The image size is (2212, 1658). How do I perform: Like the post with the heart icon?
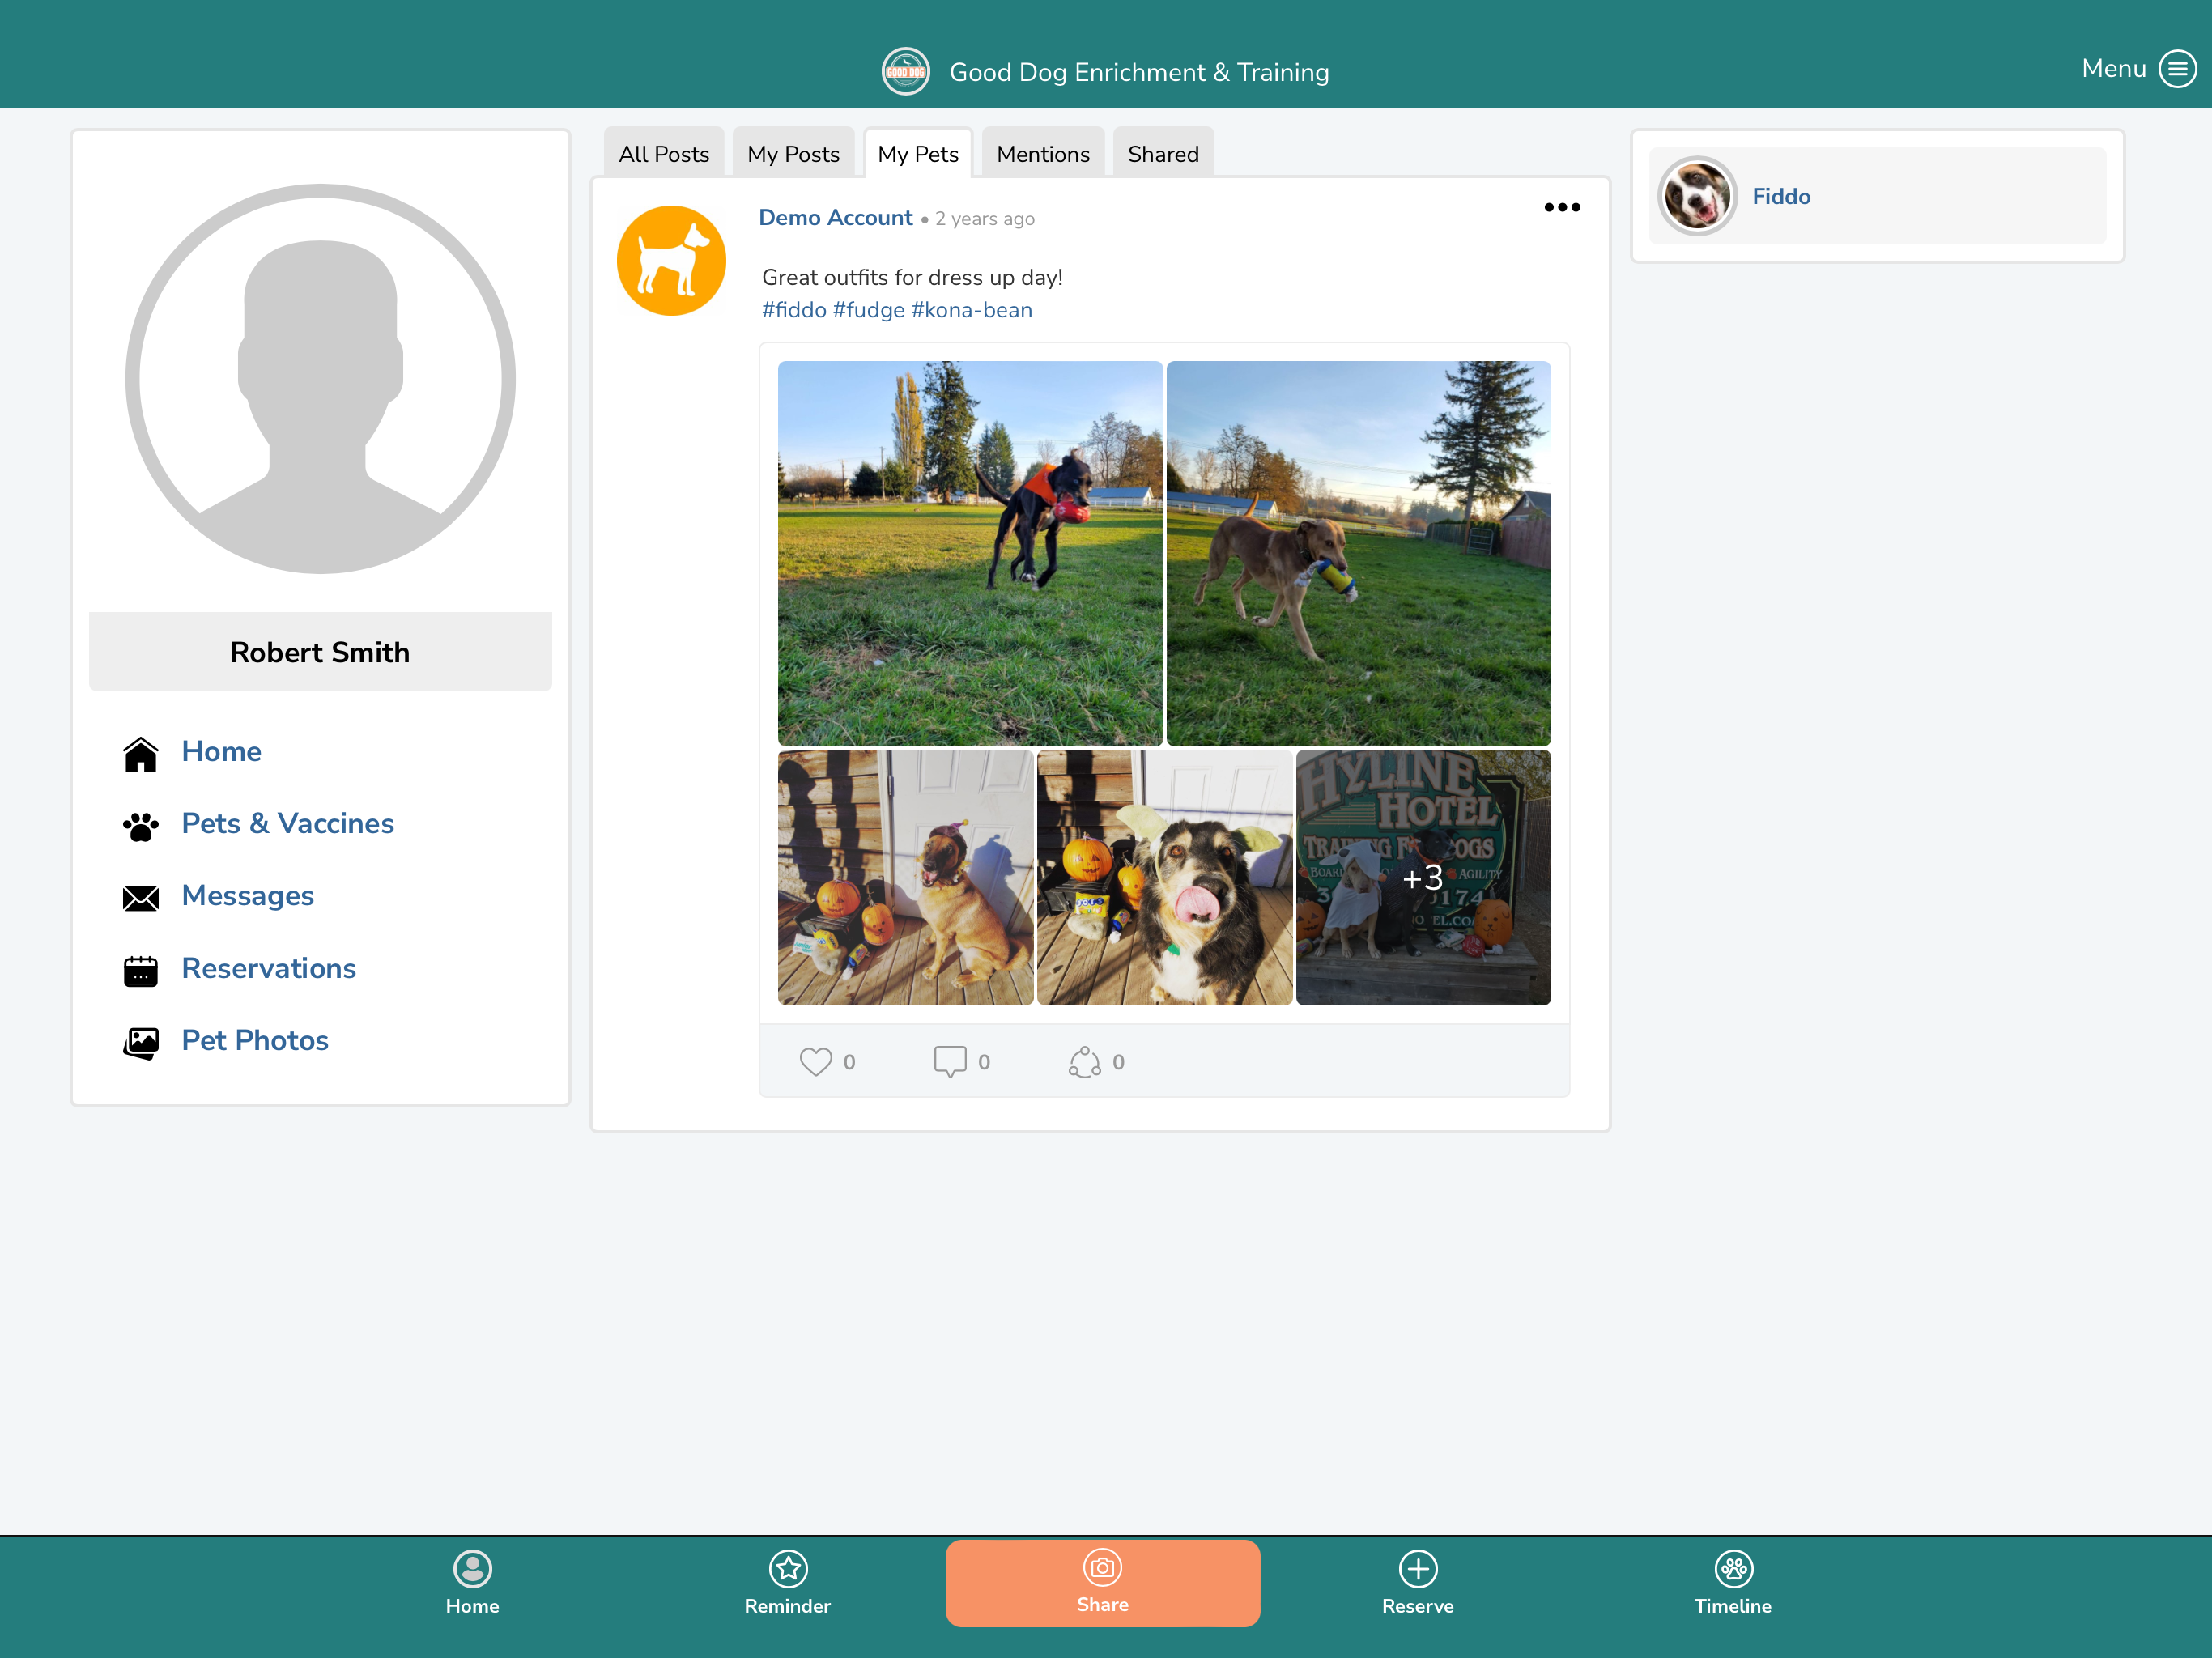(x=815, y=1061)
